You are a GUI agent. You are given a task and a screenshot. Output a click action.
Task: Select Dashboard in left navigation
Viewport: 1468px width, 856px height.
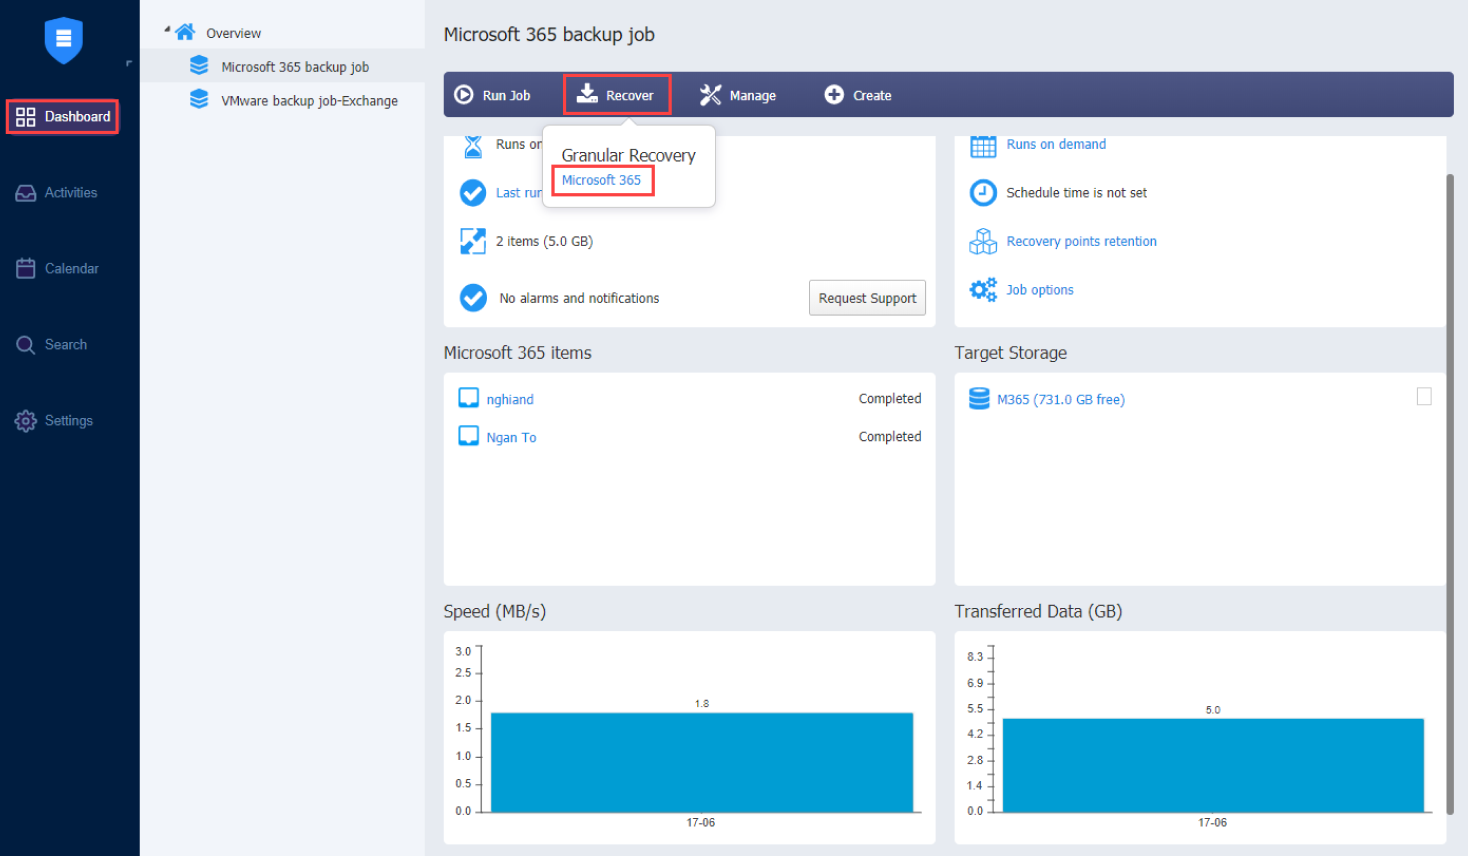pyautogui.click(x=62, y=116)
